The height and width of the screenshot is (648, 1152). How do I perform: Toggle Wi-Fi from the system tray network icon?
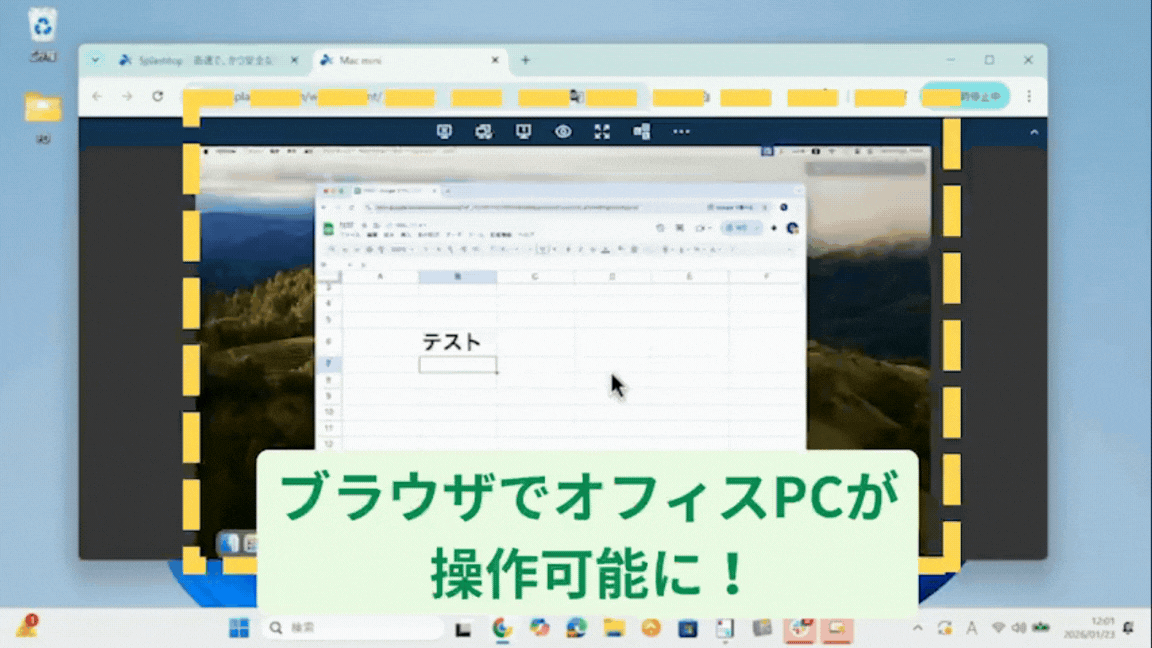click(x=999, y=627)
